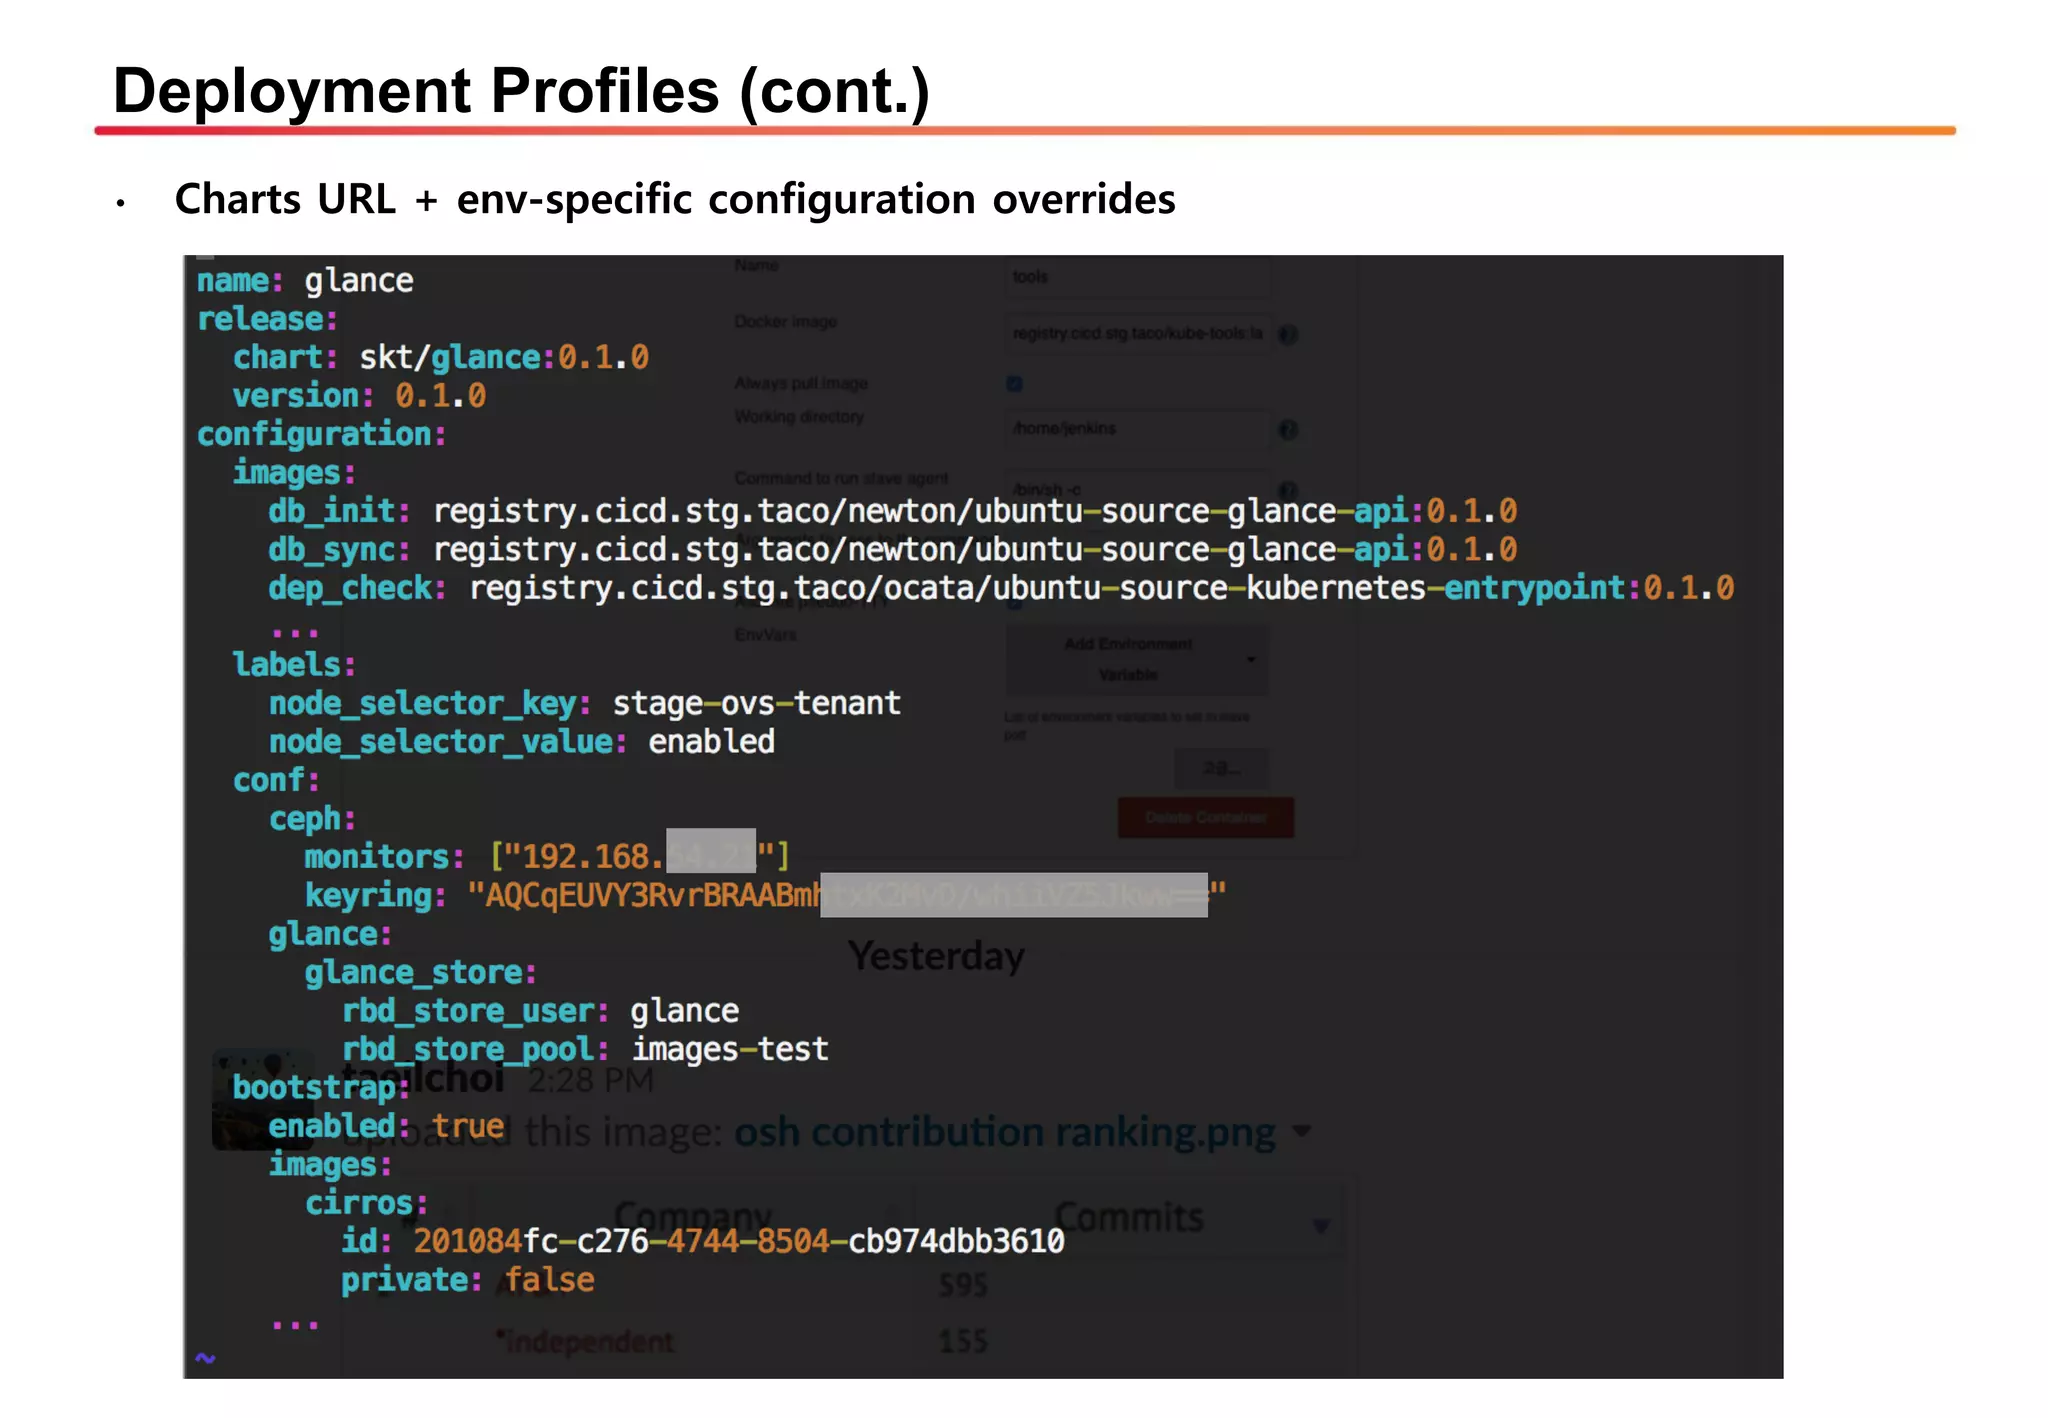The image size is (2048, 1418).
Task: Click the 'enabled: true' line
Action: pyautogui.click(x=386, y=1126)
